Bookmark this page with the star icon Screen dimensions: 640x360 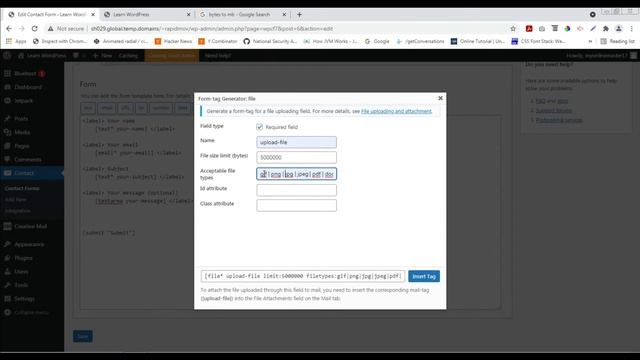point(513,29)
